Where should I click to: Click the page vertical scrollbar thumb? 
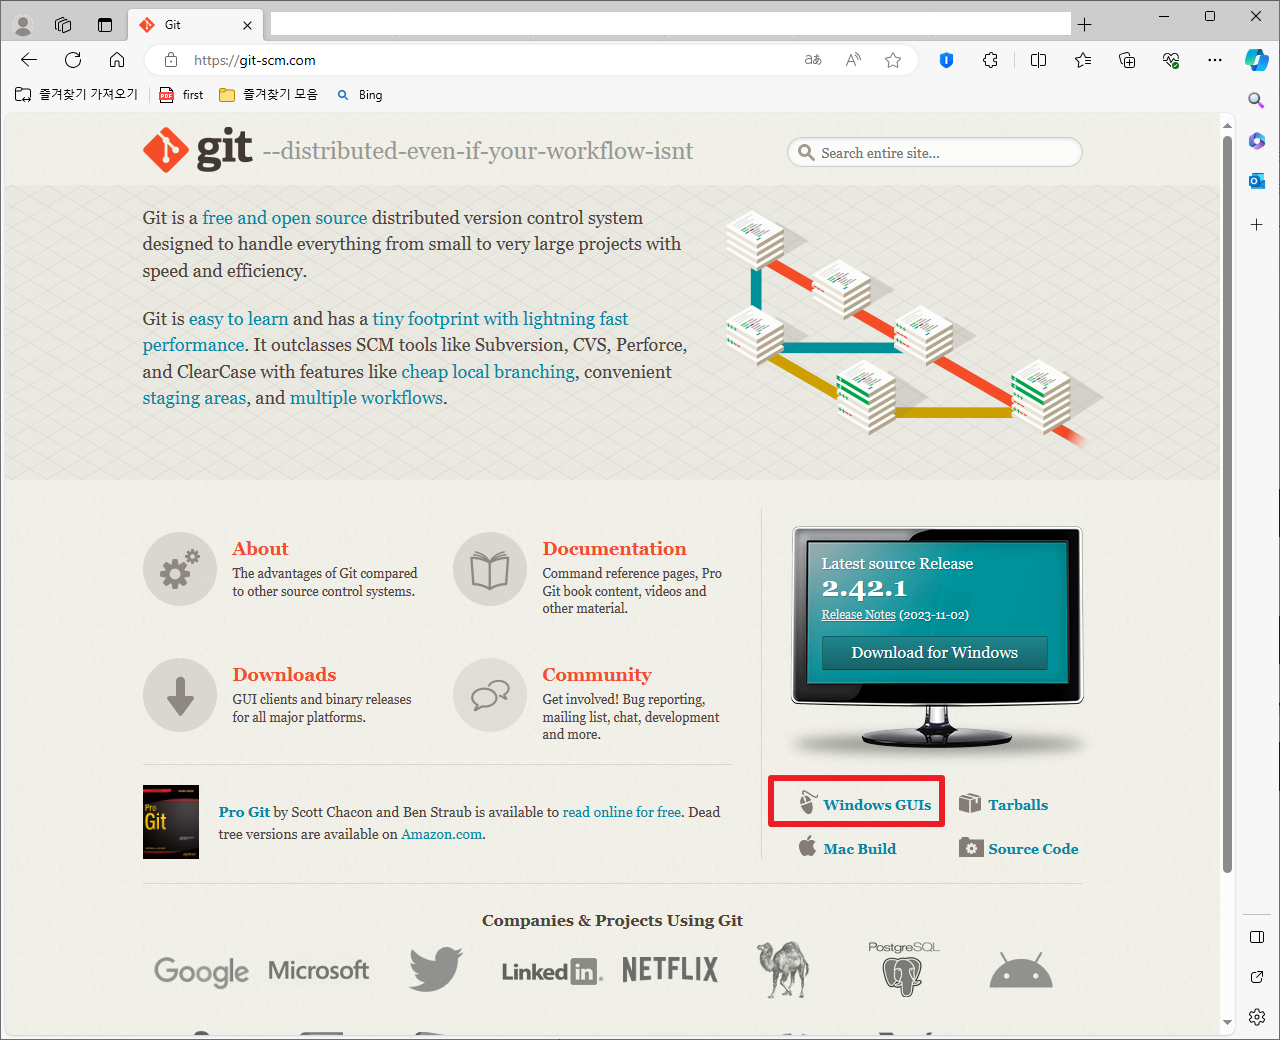[1227, 504]
